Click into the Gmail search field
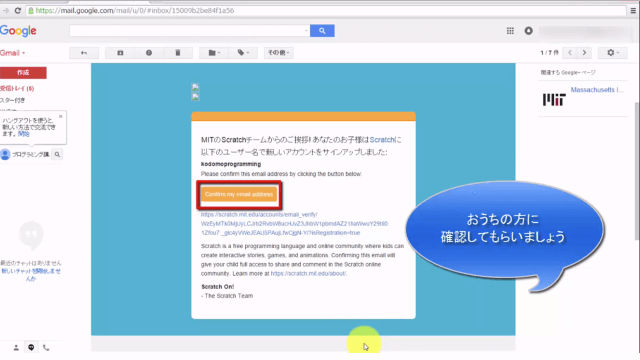This screenshot has height=360, width=640. click(x=189, y=31)
